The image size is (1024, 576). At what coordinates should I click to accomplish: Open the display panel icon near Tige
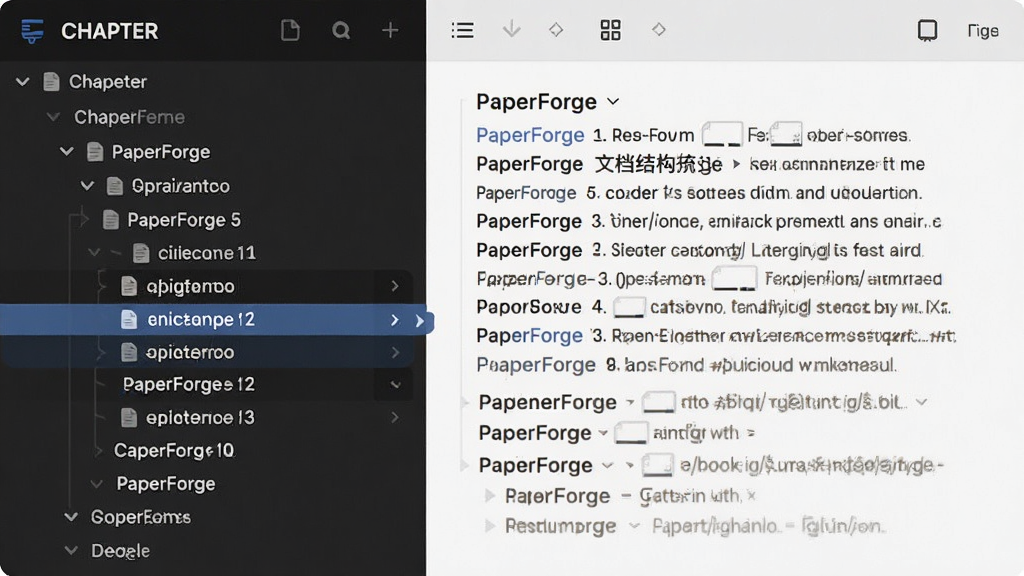click(927, 30)
